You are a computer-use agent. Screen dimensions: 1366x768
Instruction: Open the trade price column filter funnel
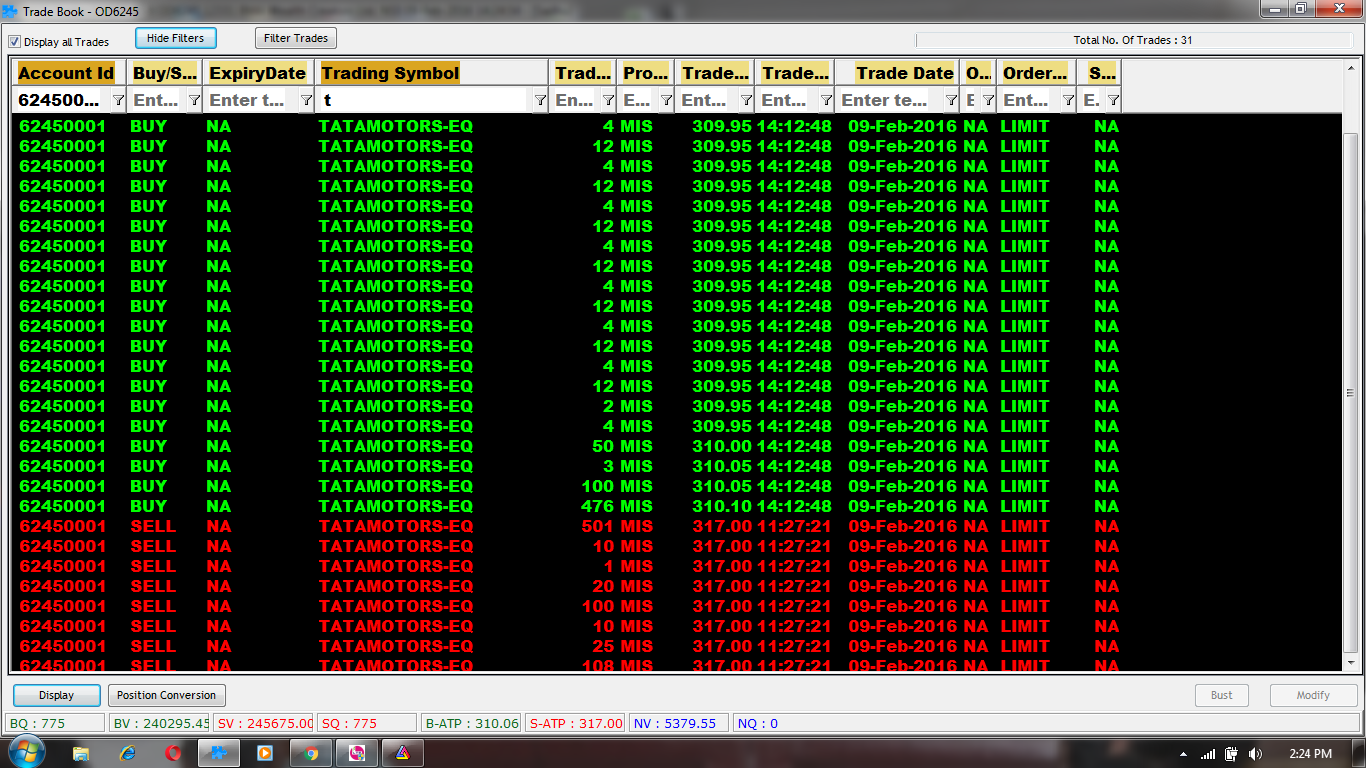coord(746,100)
